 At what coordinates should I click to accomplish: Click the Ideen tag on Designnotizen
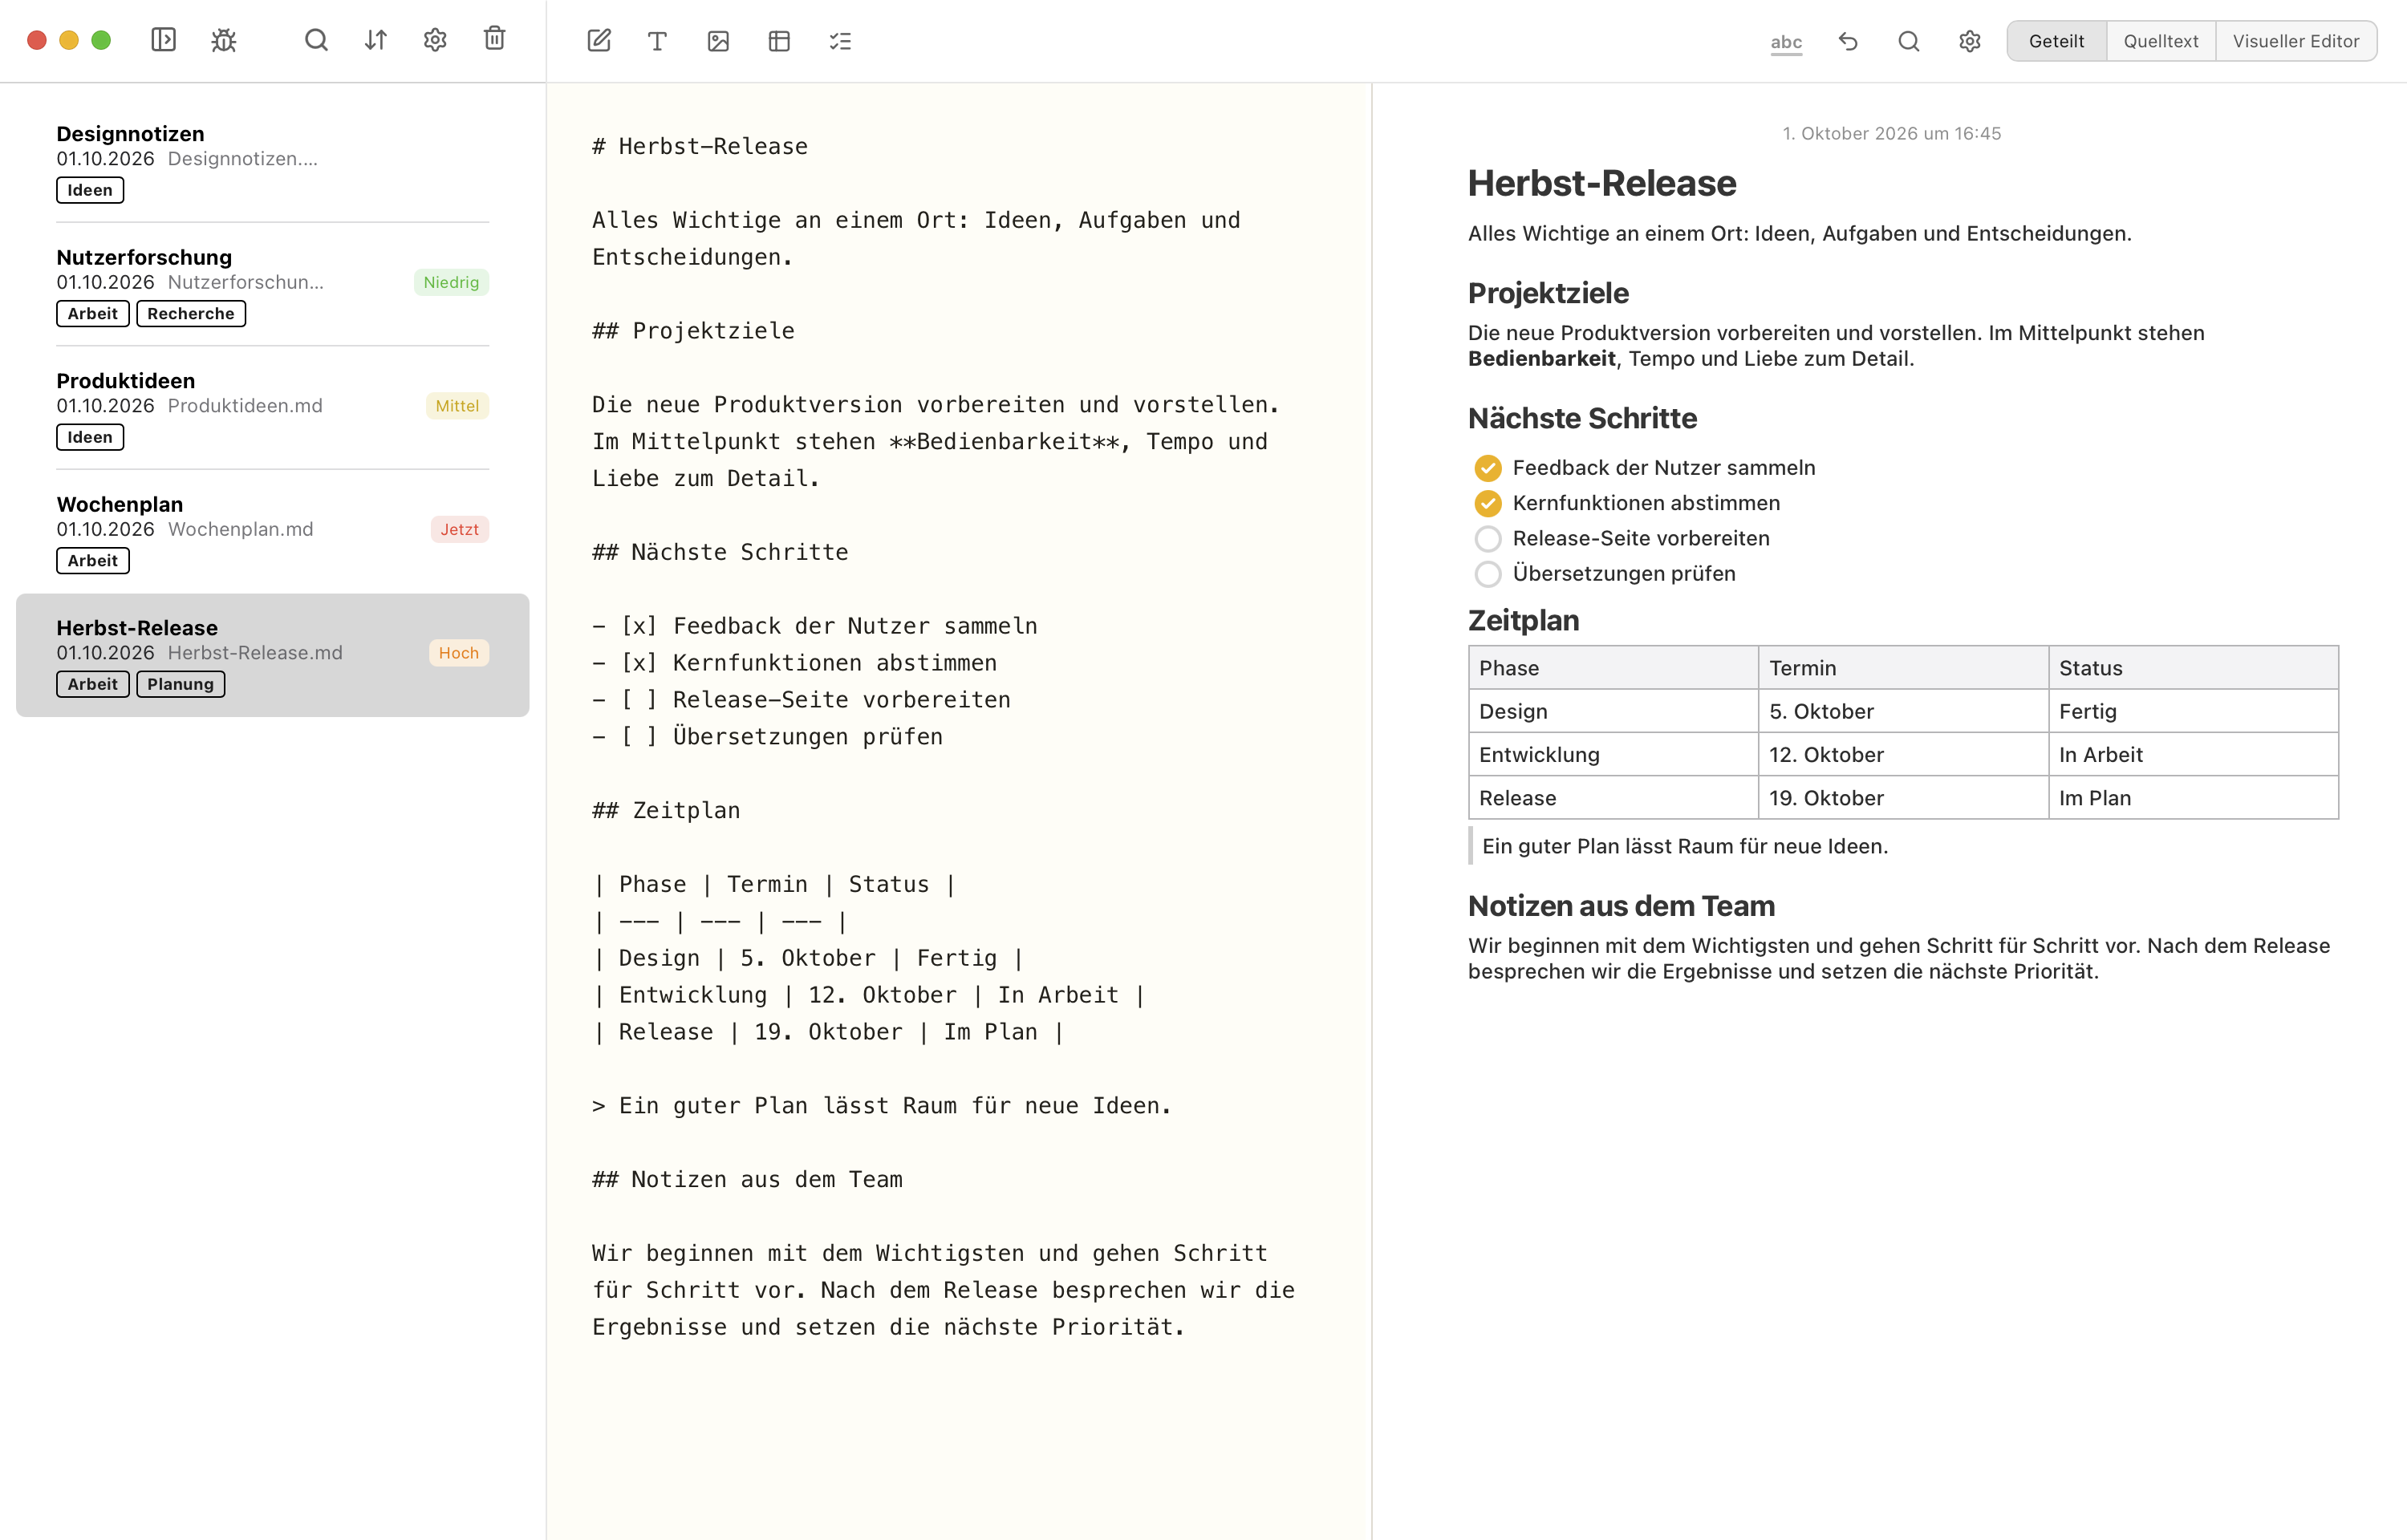click(x=90, y=190)
